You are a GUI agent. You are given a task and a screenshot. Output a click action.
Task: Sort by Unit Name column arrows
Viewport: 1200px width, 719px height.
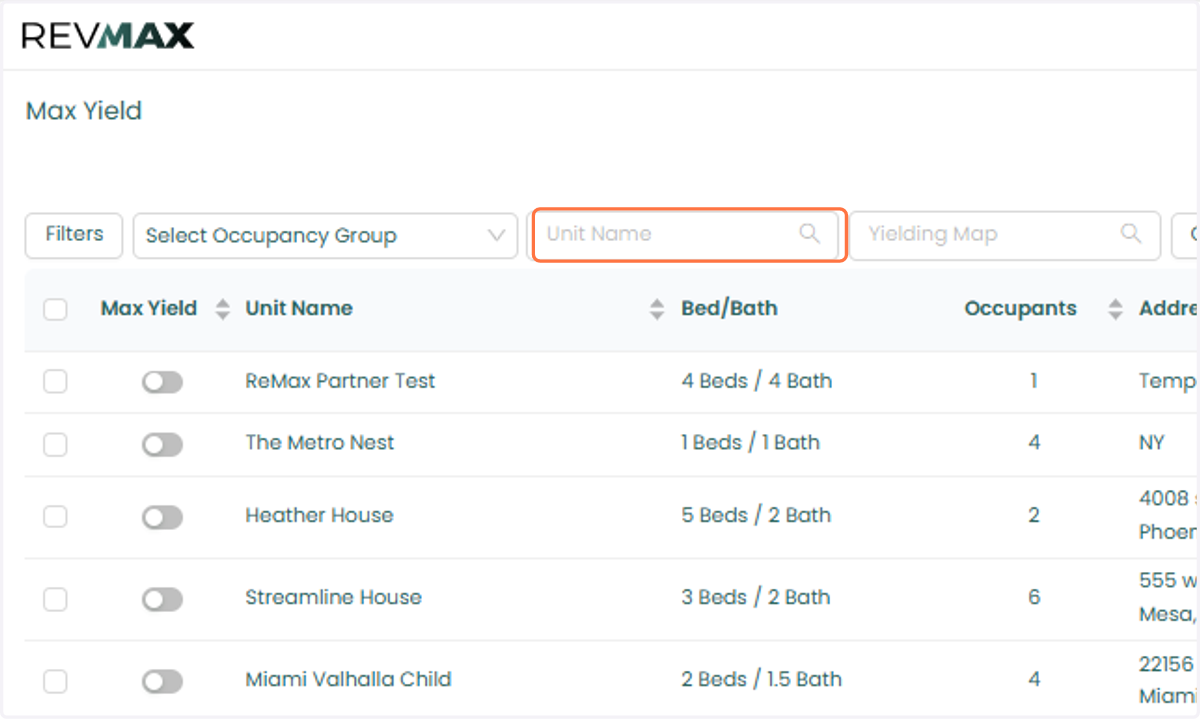click(x=656, y=309)
